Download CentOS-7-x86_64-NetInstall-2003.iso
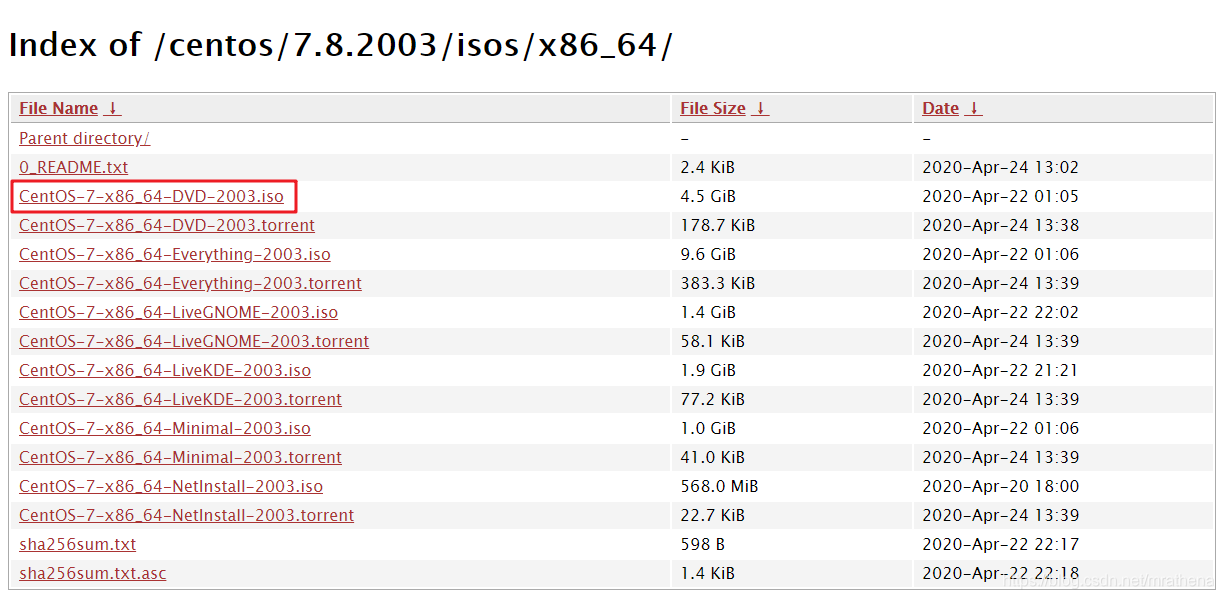The width and height of the screenshot is (1224, 599). pyautogui.click(x=171, y=486)
